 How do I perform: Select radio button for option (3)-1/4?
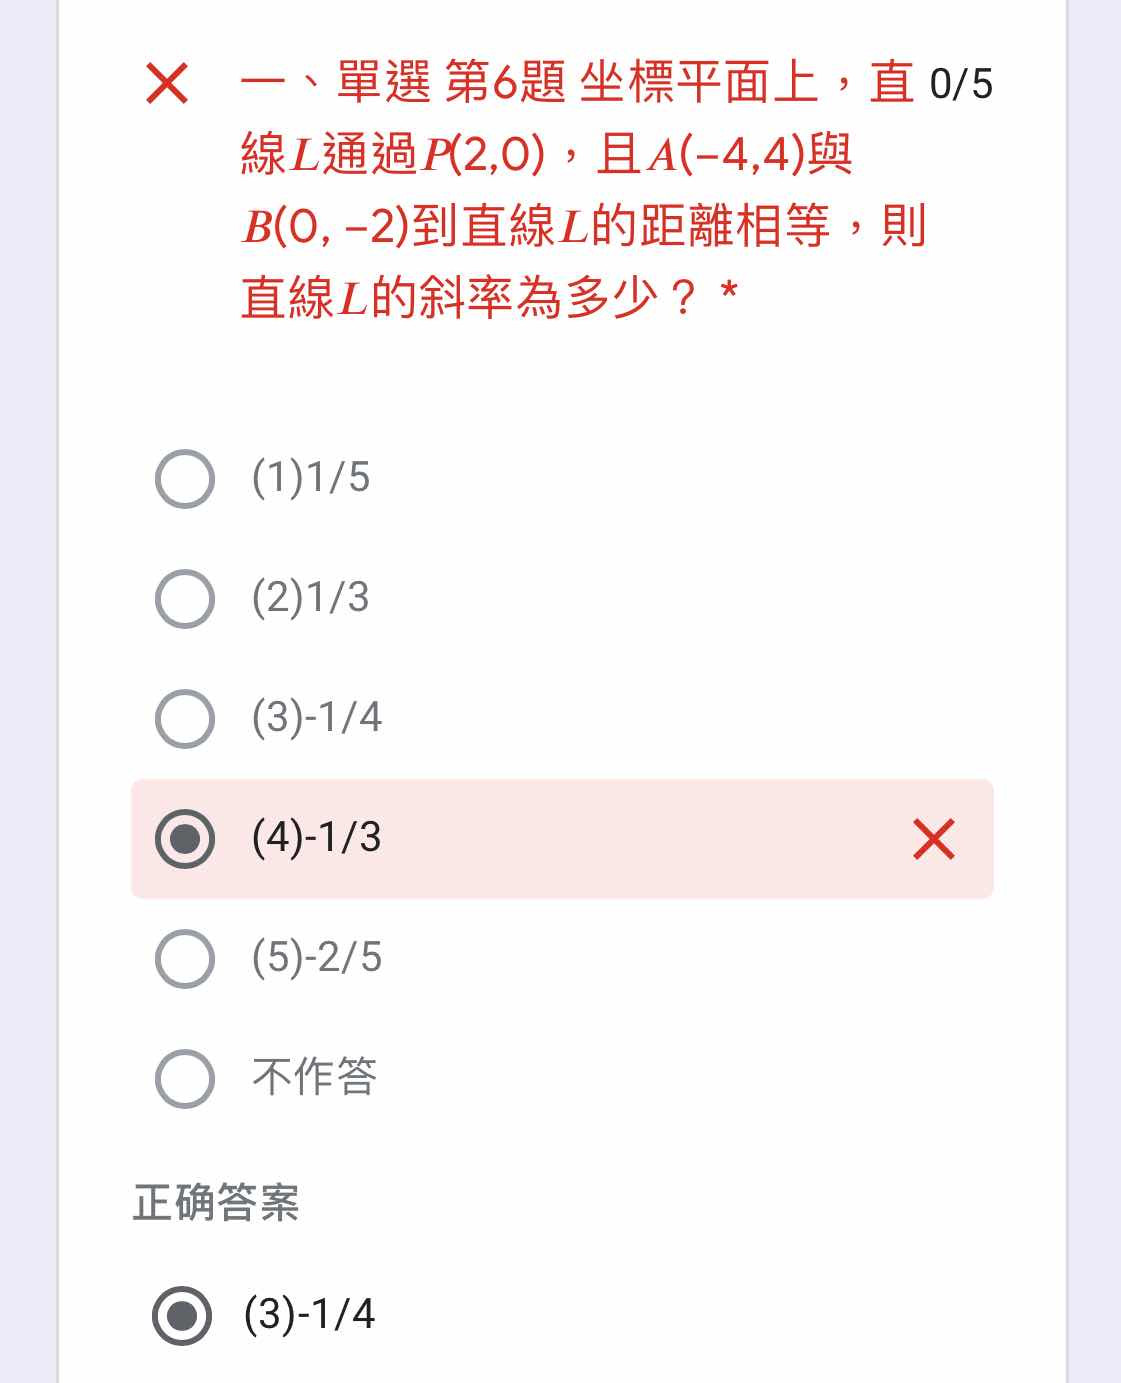click(x=185, y=719)
